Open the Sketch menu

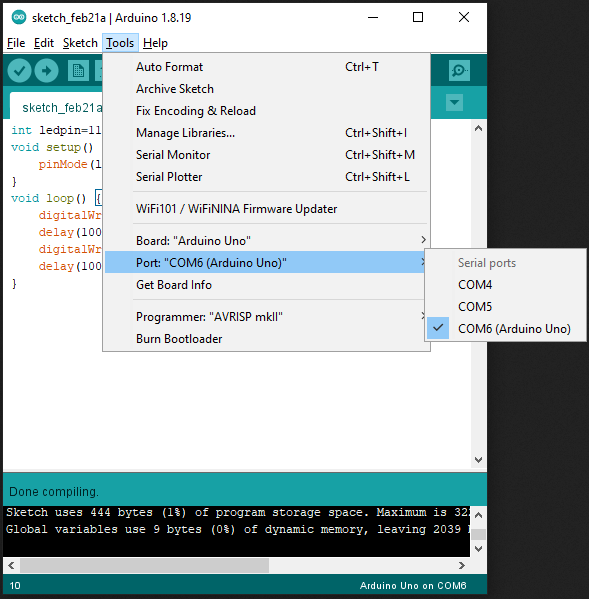coord(80,43)
